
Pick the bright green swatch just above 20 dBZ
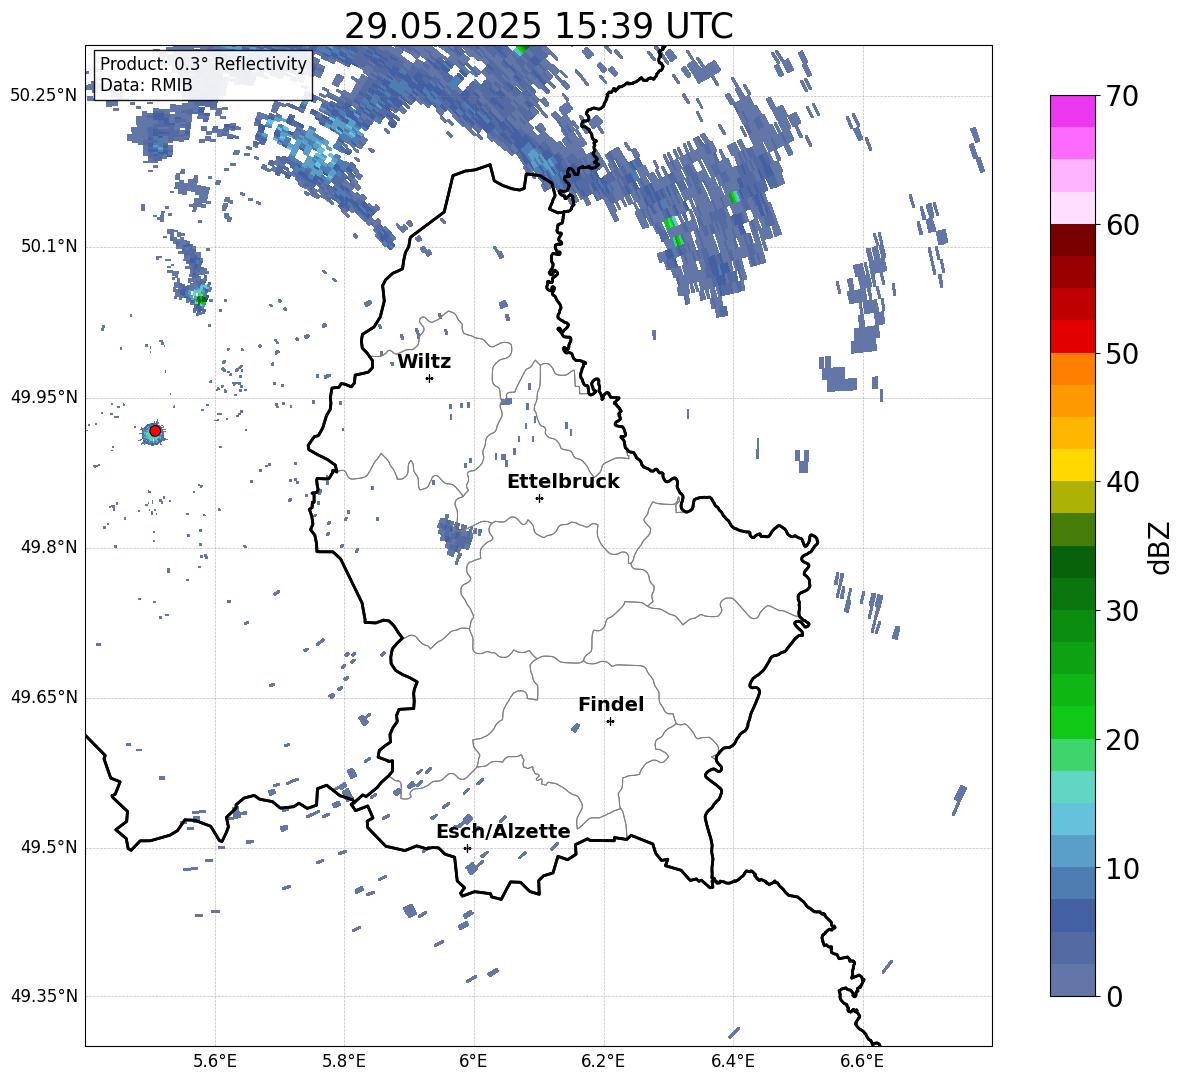1072,722
